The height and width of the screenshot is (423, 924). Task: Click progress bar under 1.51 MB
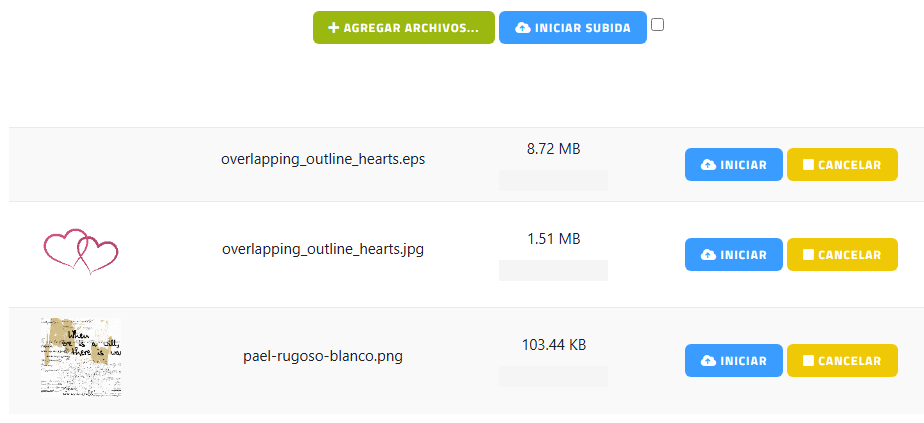(x=553, y=270)
